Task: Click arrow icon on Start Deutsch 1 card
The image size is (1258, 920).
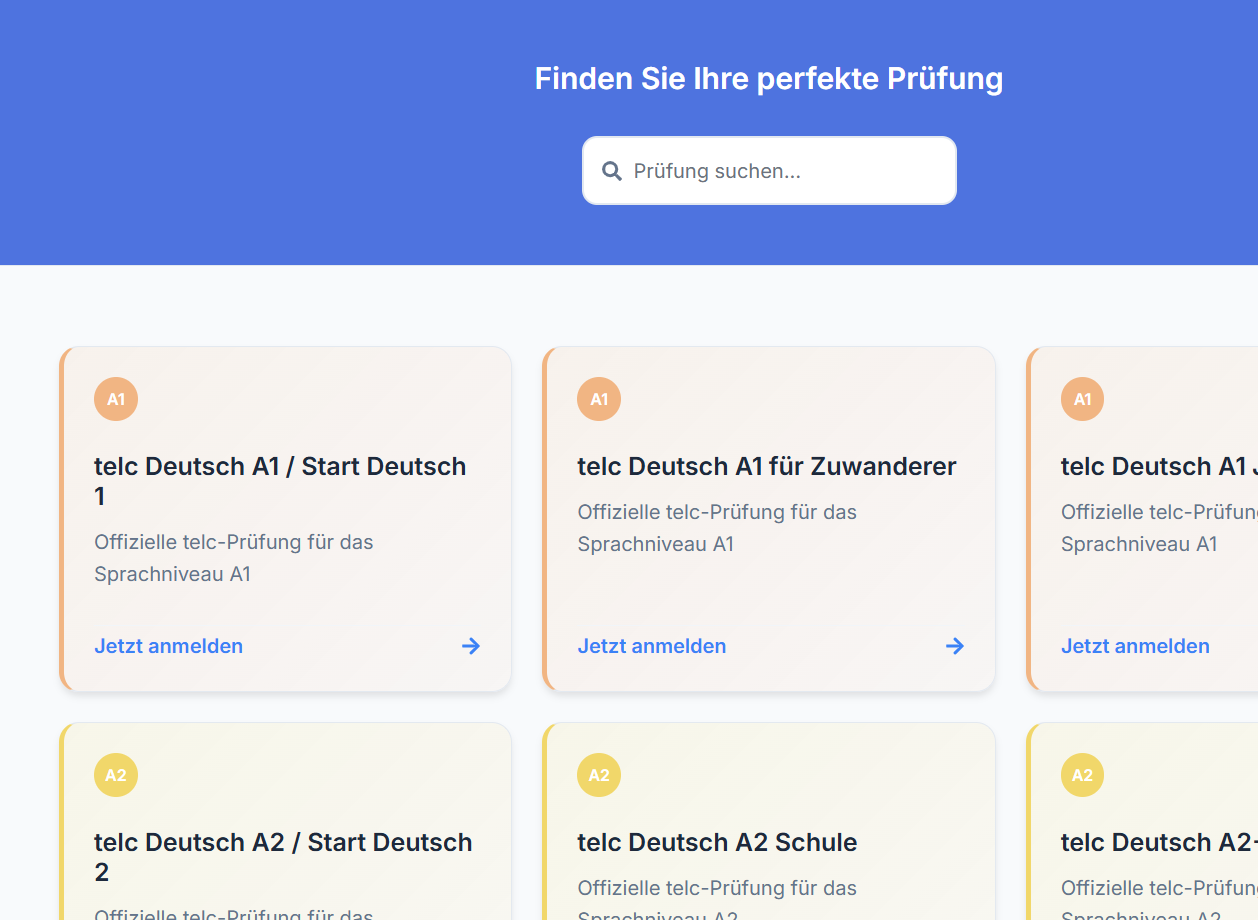Action: (x=471, y=646)
